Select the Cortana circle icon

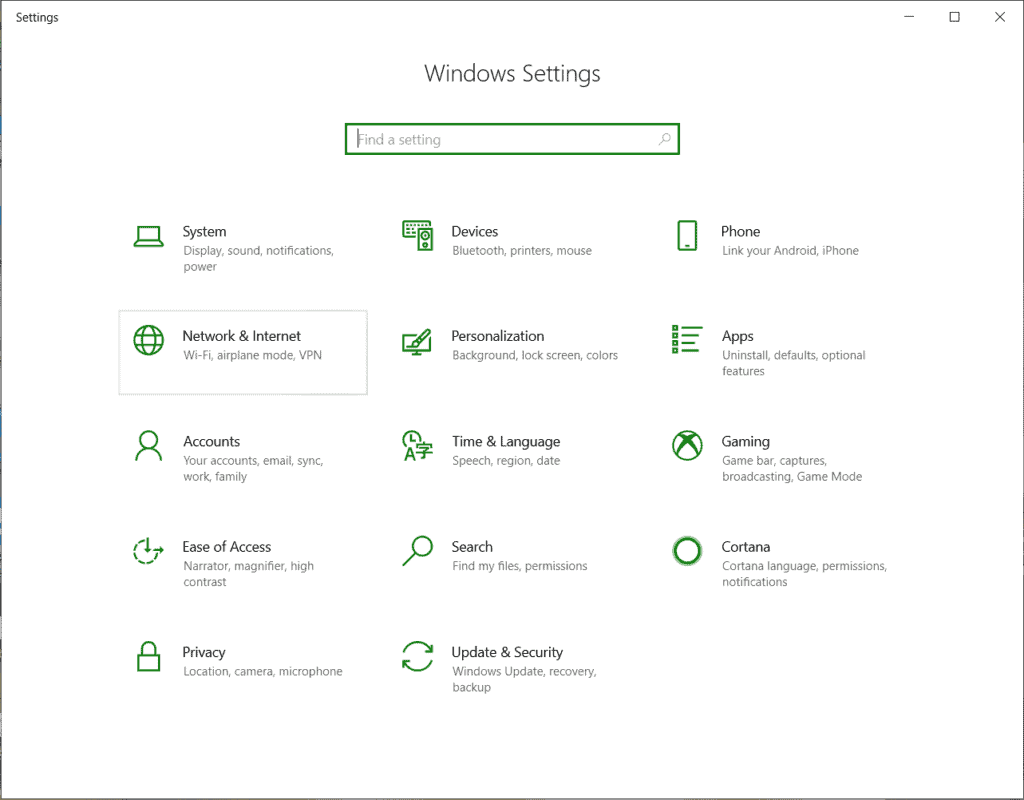687,551
